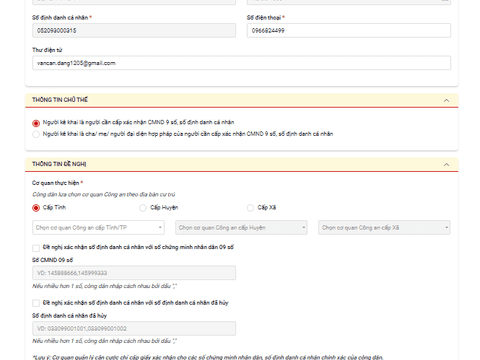This screenshot has height=360, width=480.
Task: Open 'Chọn cơ quan Công an cấp Tỉnh/TP' dropdown
Action: [98, 228]
